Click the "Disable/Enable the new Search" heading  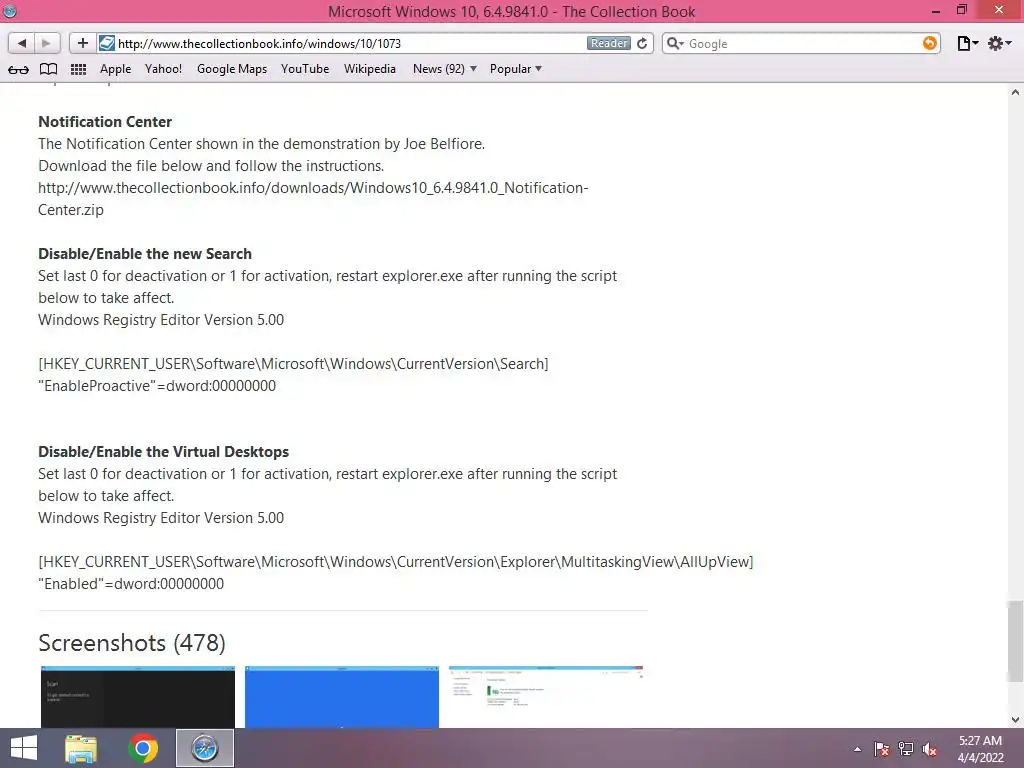coord(145,254)
